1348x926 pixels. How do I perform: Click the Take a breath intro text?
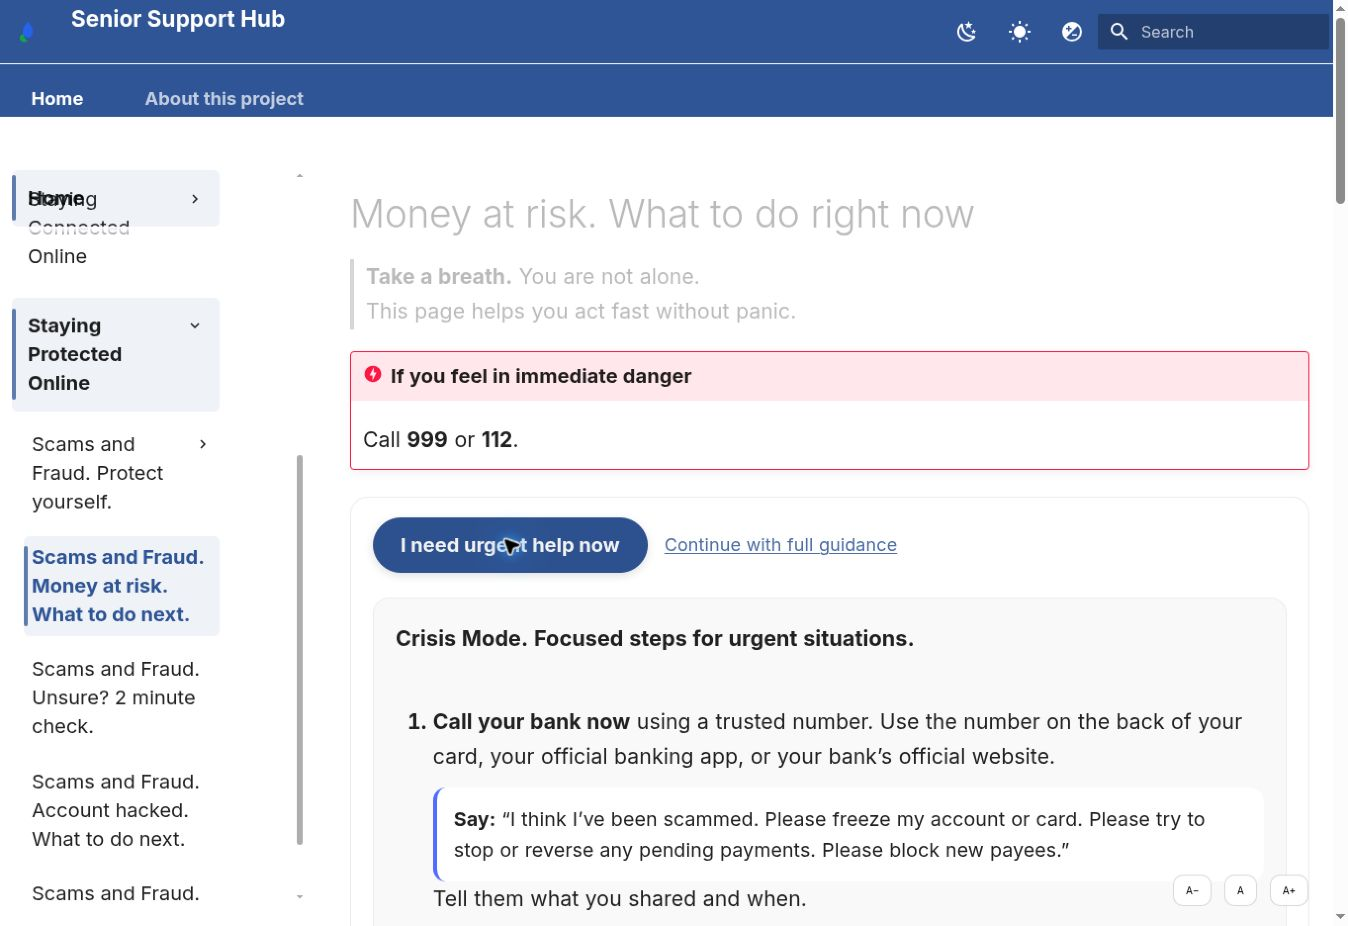tap(581, 294)
